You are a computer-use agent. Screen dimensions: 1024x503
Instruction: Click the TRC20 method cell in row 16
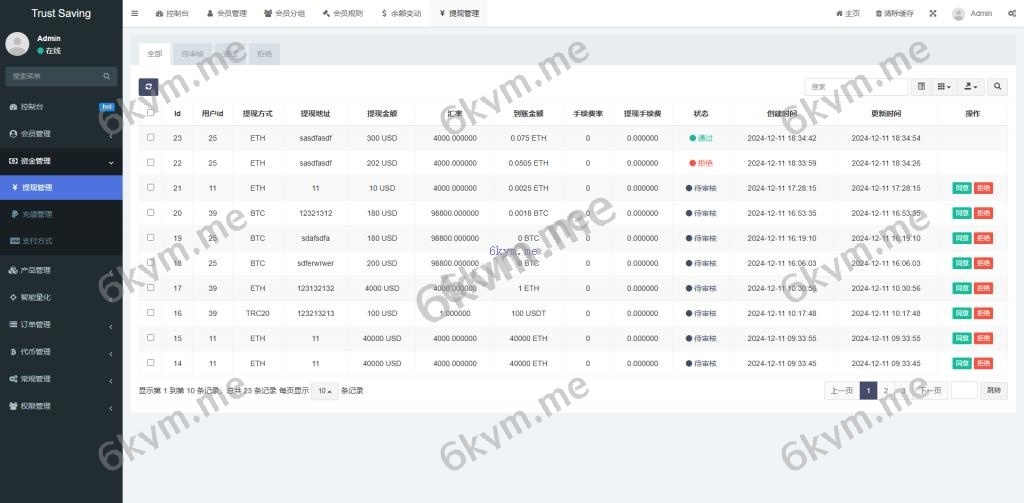click(257, 314)
